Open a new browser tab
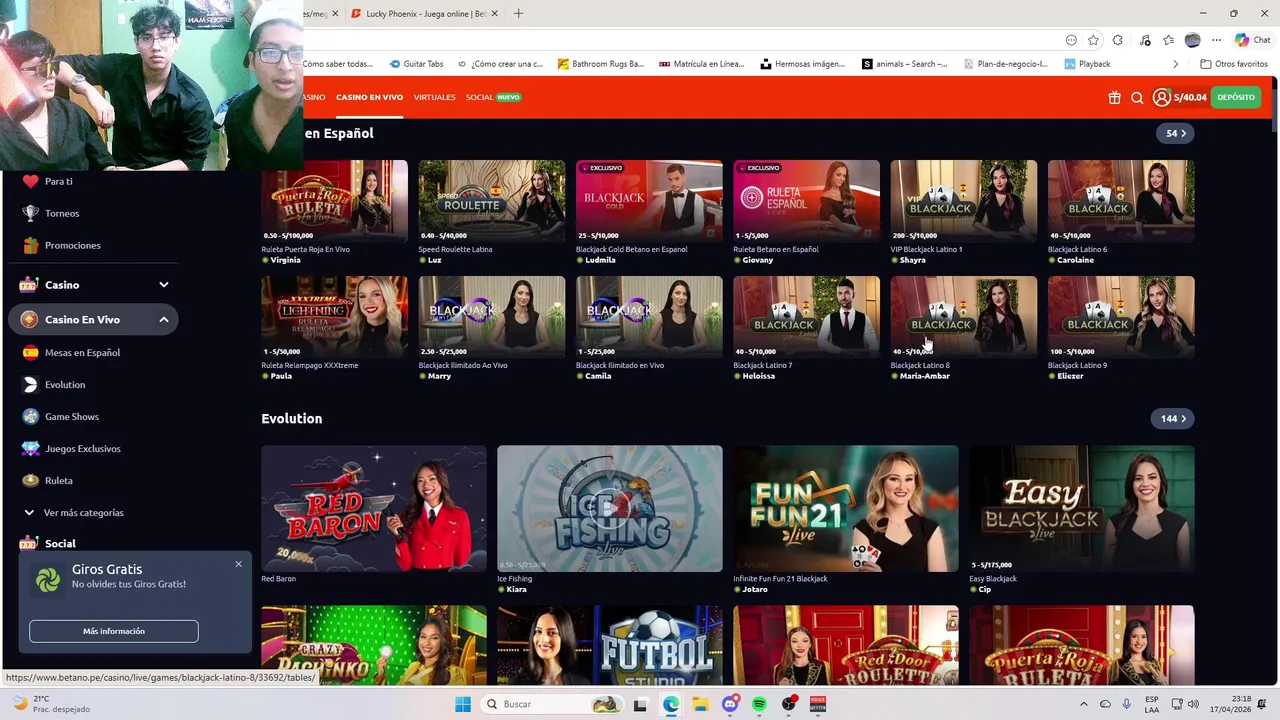 coord(518,13)
